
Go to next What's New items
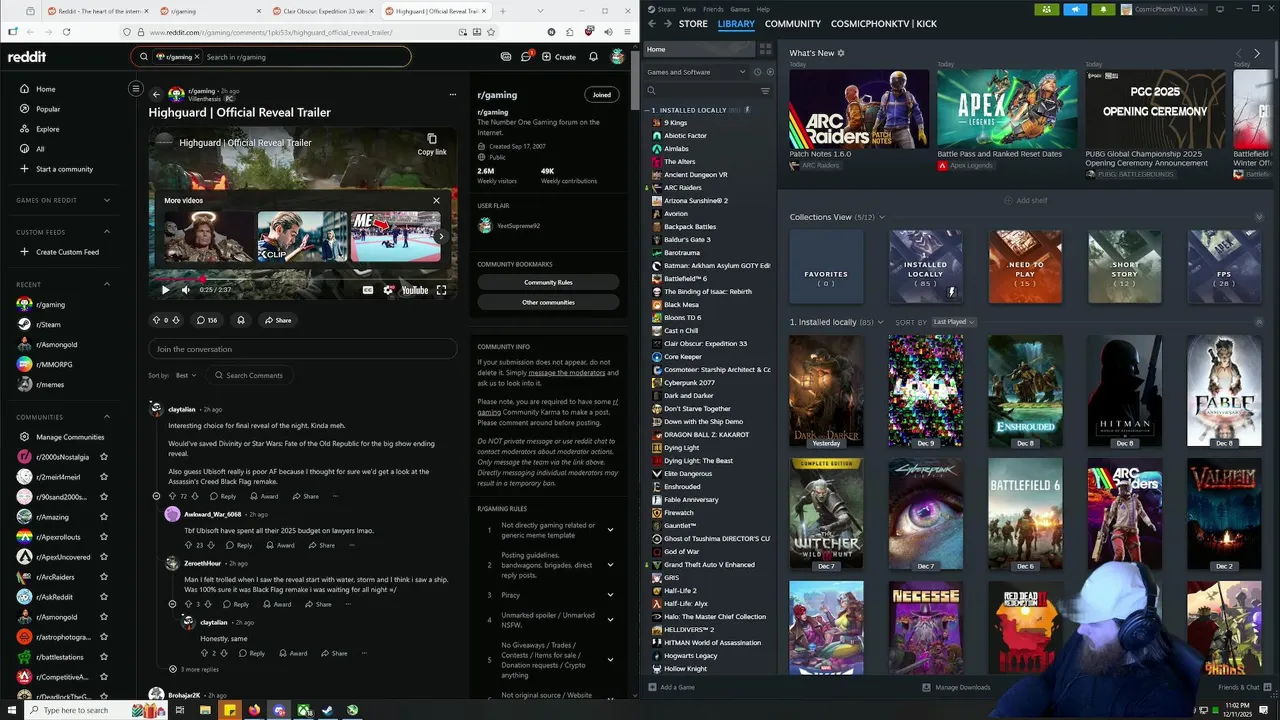tap(1257, 53)
